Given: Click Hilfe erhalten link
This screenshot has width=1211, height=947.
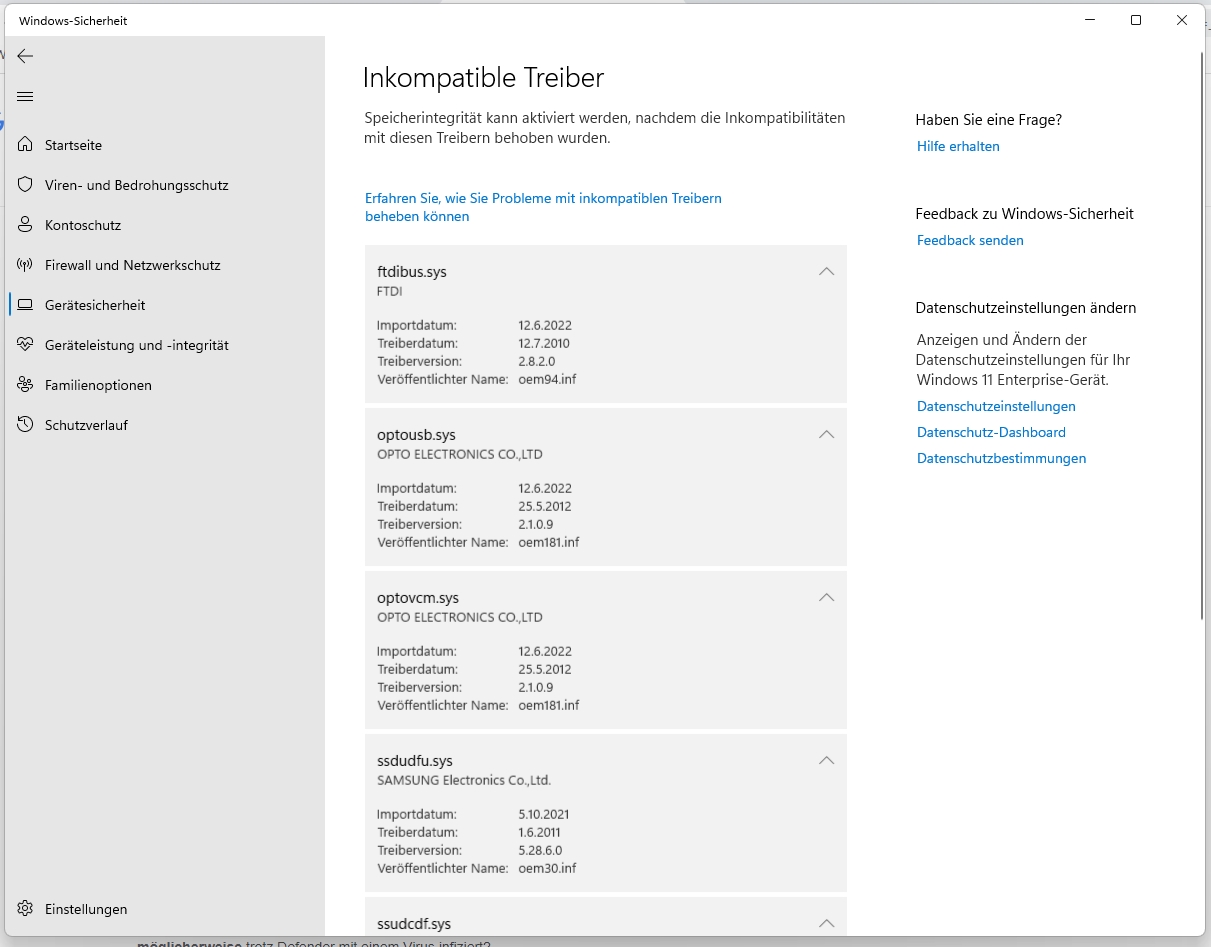Looking at the screenshot, I should (x=958, y=146).
